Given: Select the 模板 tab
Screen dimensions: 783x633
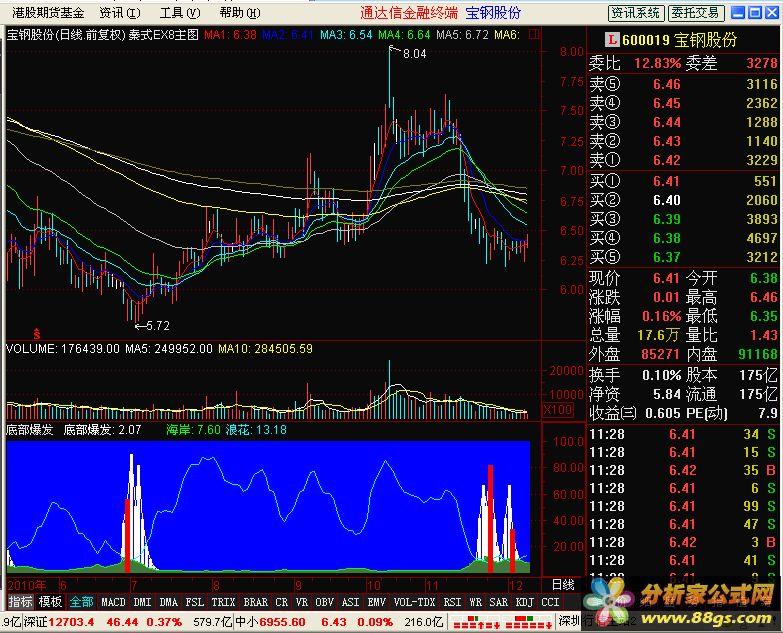Looking at the screenshot, I should tap(50, 602).
